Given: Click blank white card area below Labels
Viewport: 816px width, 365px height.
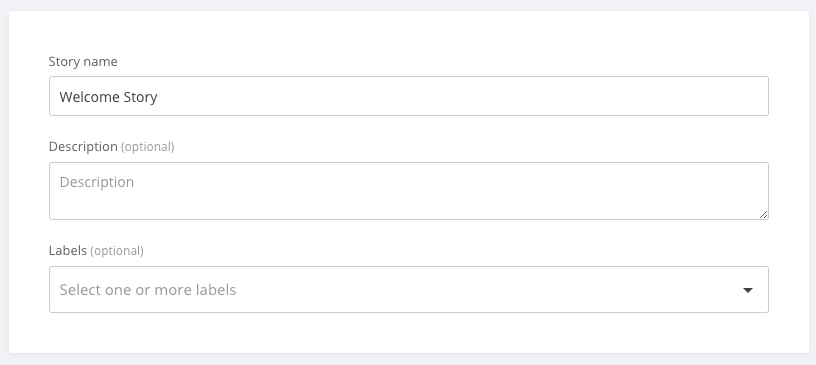Looking at the screenshot, I should (x=409, y=333).
